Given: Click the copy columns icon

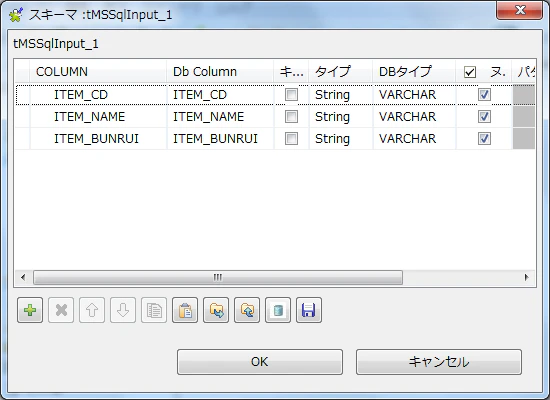Looking at the screenshot, I should 154,310.
